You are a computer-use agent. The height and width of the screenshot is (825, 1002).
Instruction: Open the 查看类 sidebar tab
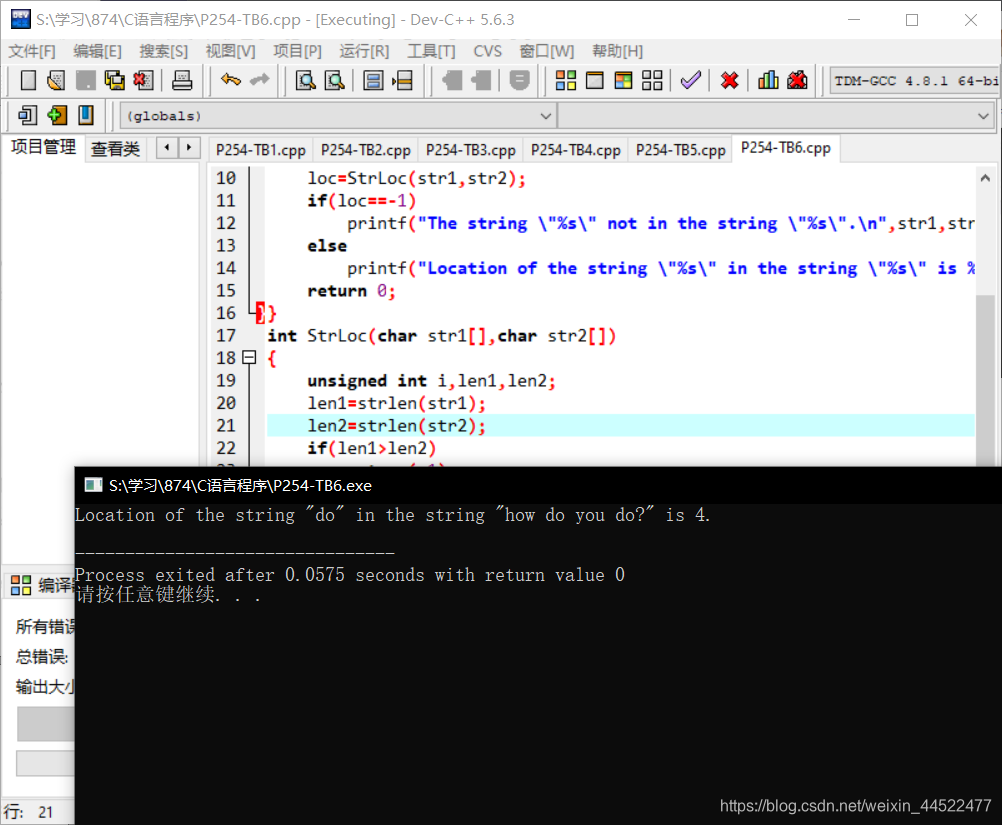point(116,149)
